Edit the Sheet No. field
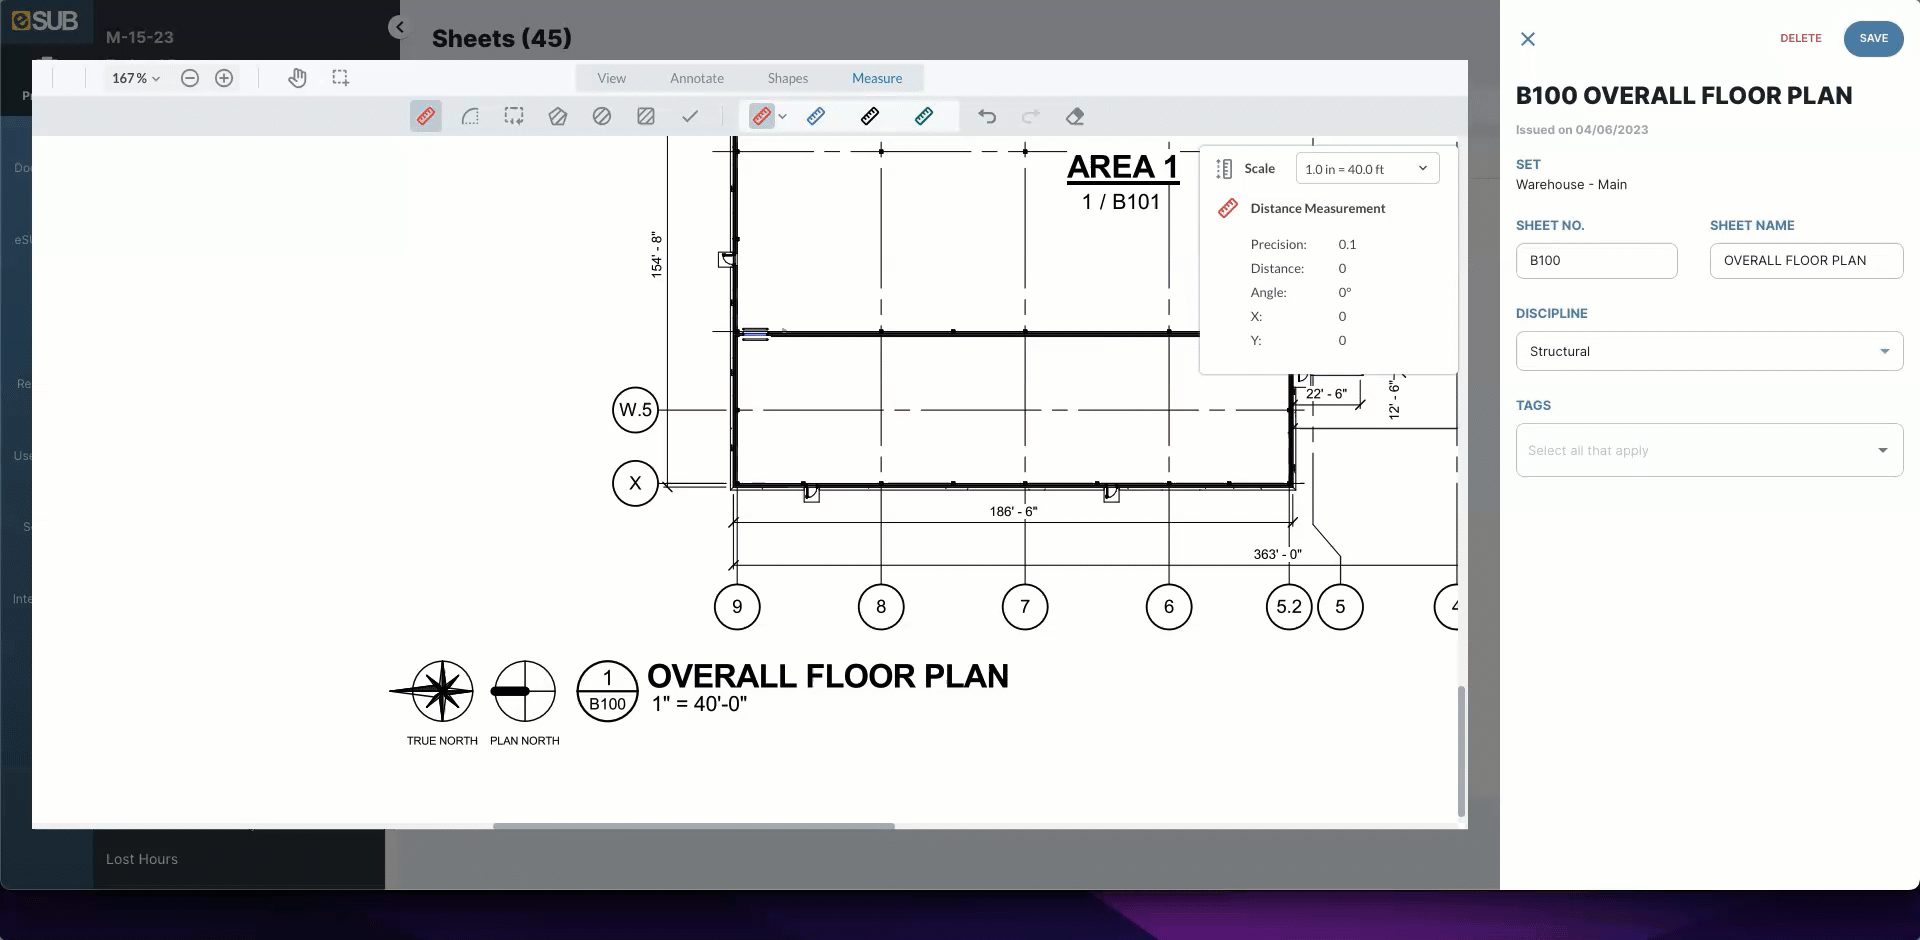 tap(1597, 261)
